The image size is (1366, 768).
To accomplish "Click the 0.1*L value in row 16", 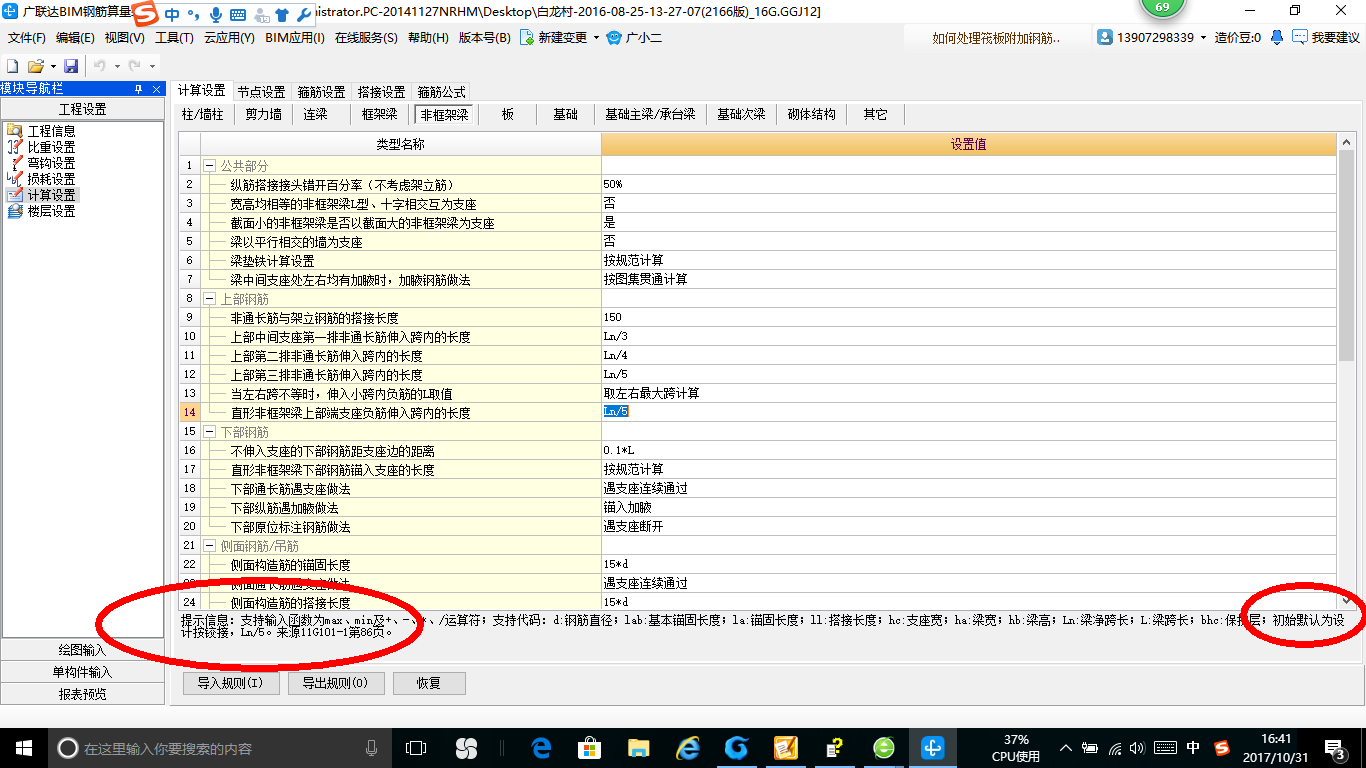I will coord(617,451).
